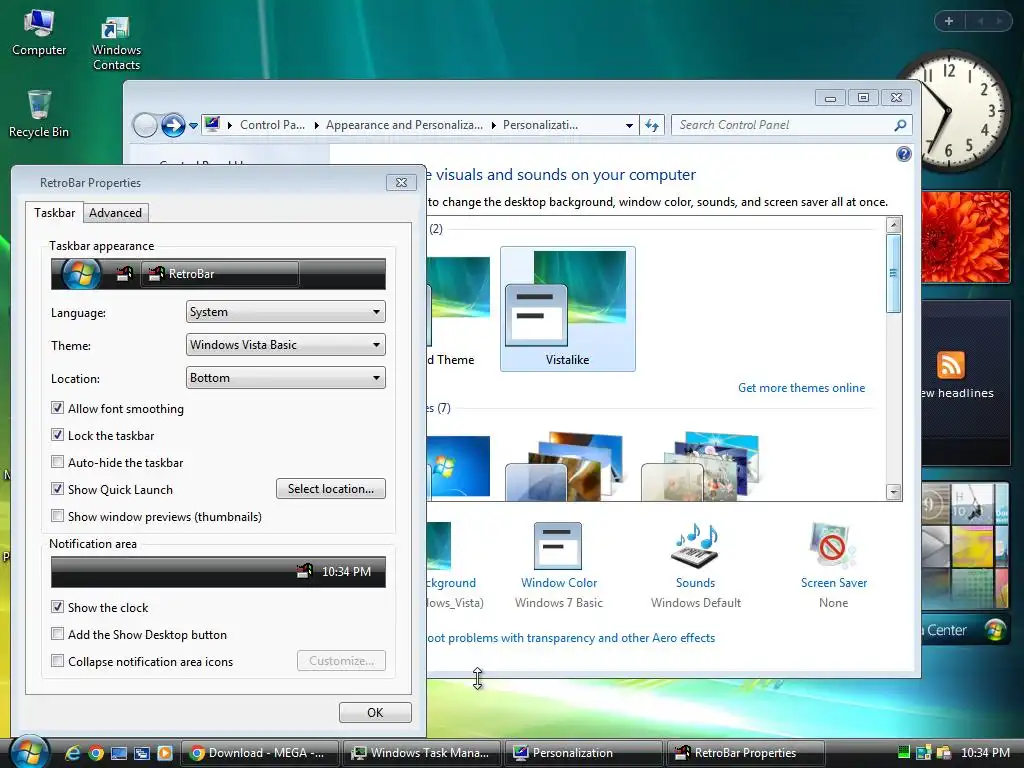Switch to Personalization taskbar button
The width and height of the screenshot is (1024, 768).
tap(584, 753)
